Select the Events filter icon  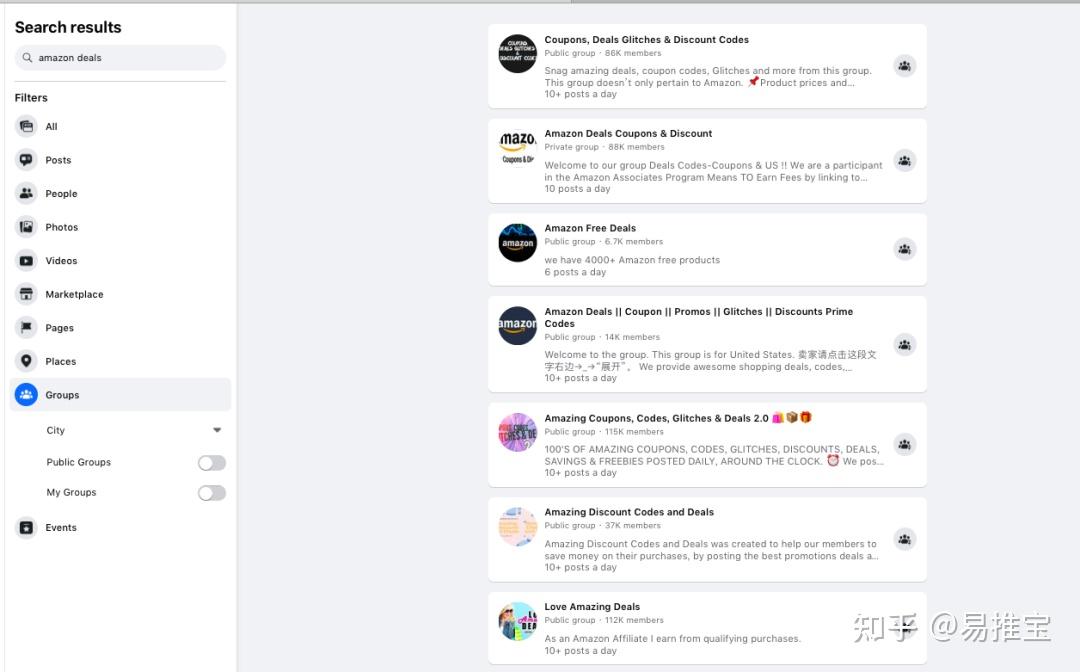[26, 527]
